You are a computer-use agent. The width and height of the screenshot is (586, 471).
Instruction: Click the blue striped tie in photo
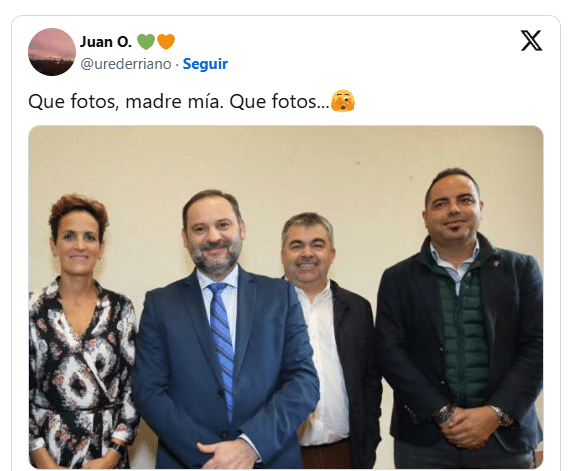point(223,344)
